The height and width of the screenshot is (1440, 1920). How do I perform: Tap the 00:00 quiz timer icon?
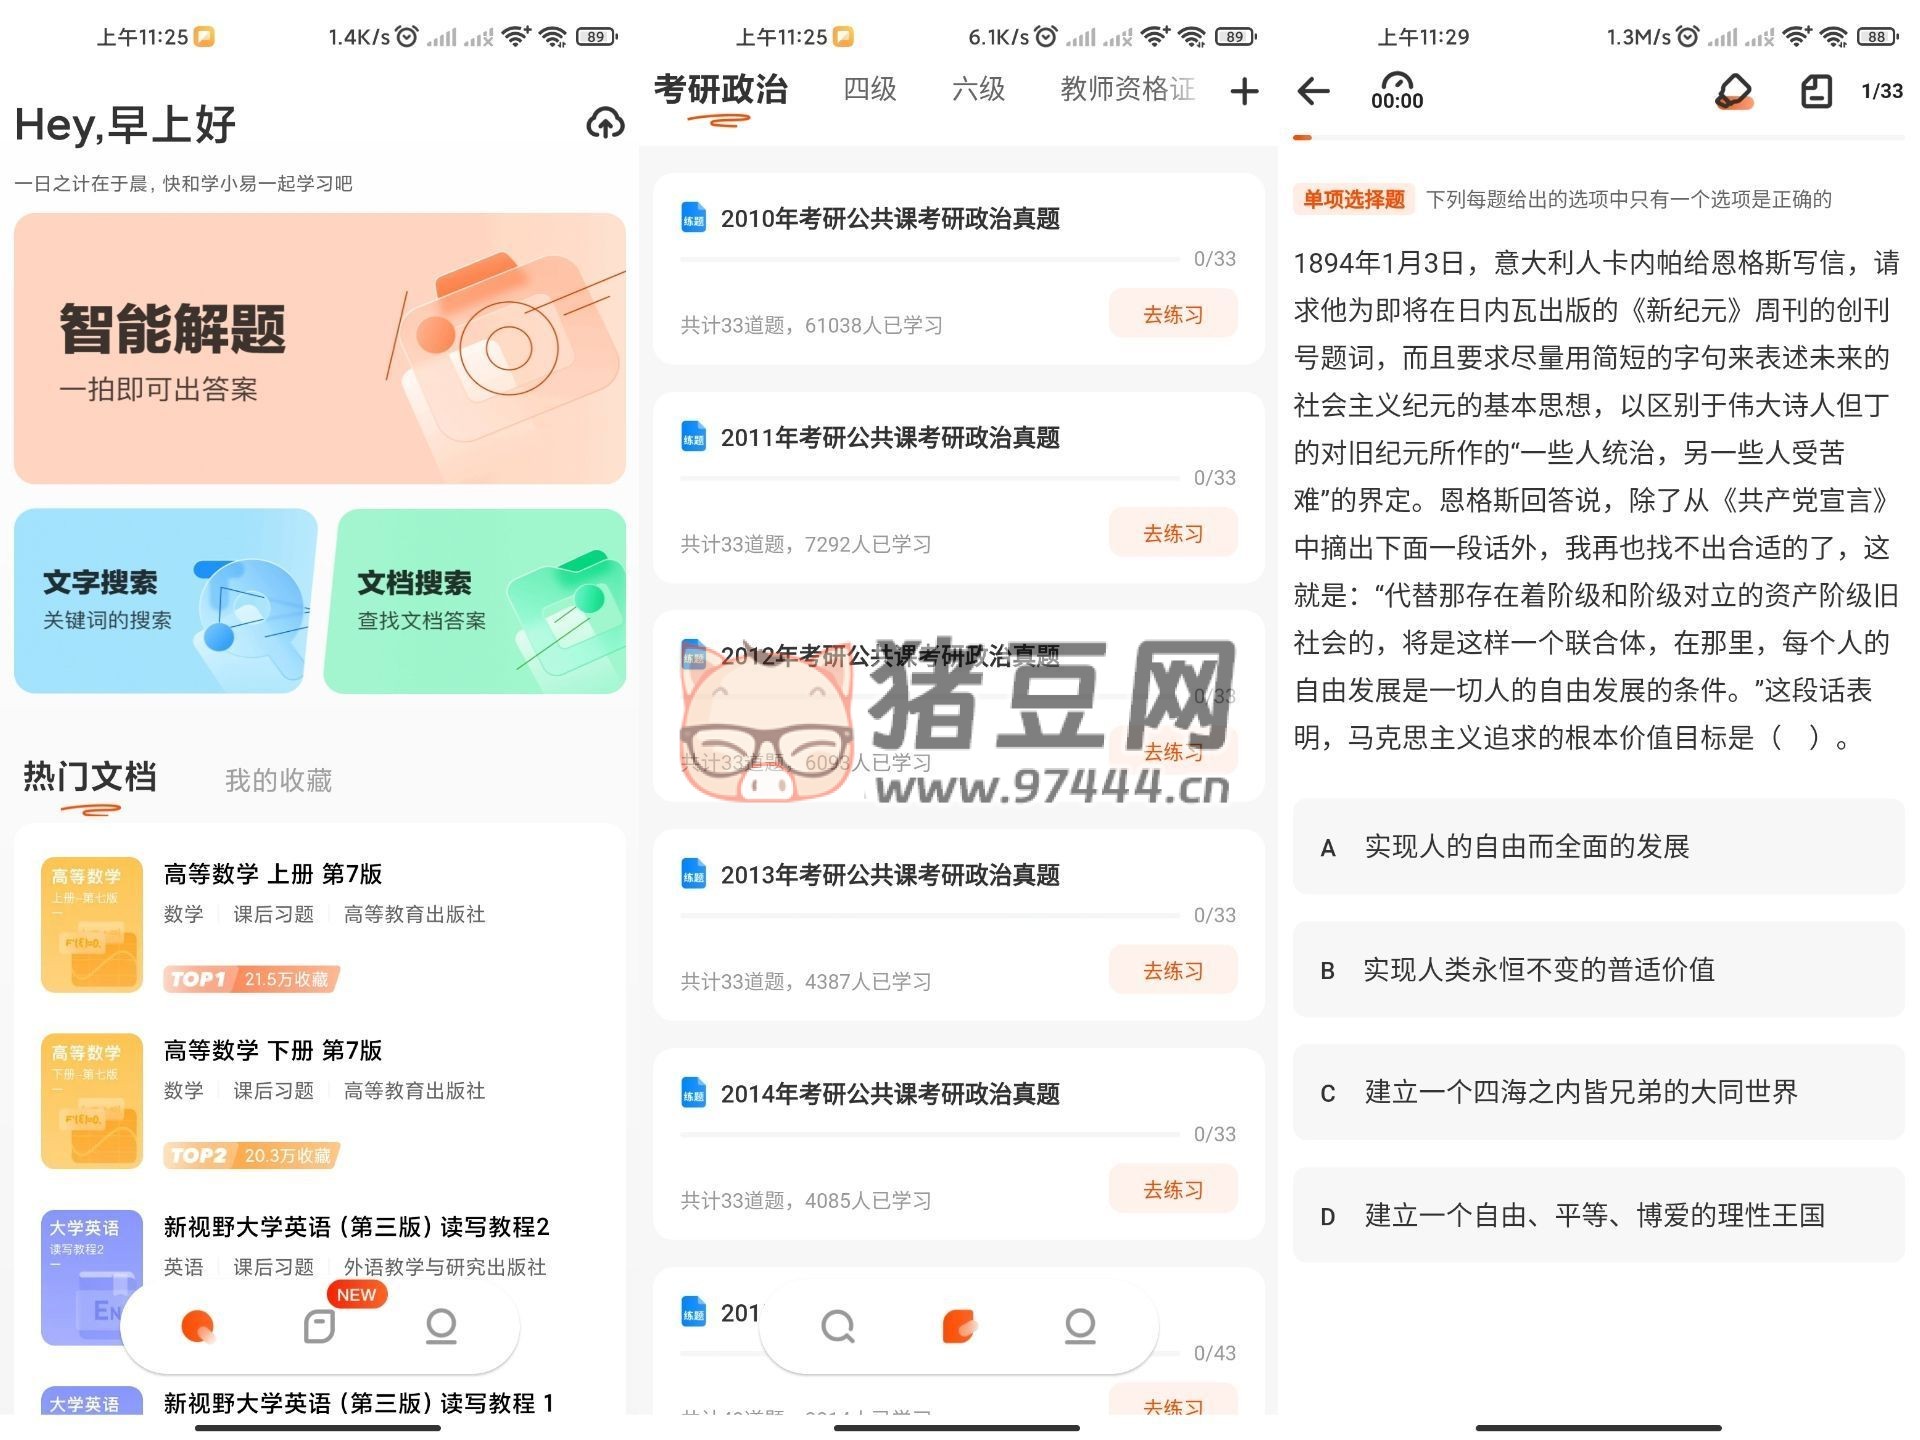(x=1397, y=90)
